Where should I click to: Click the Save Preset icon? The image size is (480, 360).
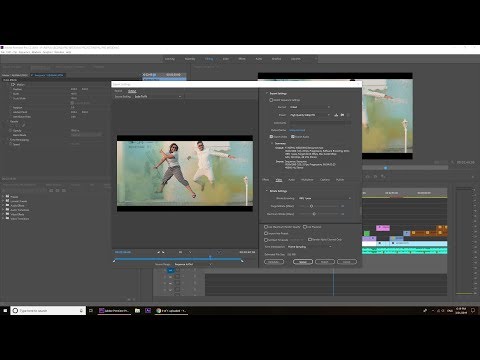point(336,115)
